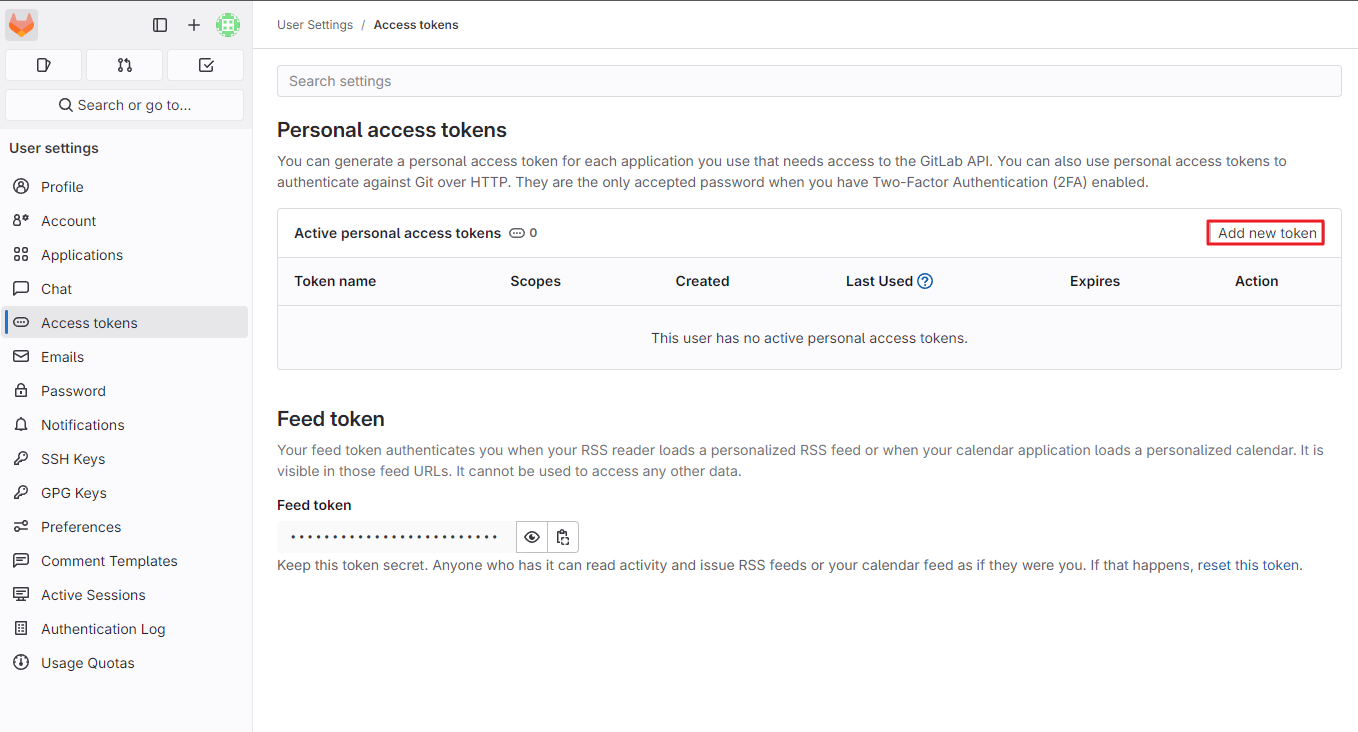Open Search or go to button

tap(125, 105)
